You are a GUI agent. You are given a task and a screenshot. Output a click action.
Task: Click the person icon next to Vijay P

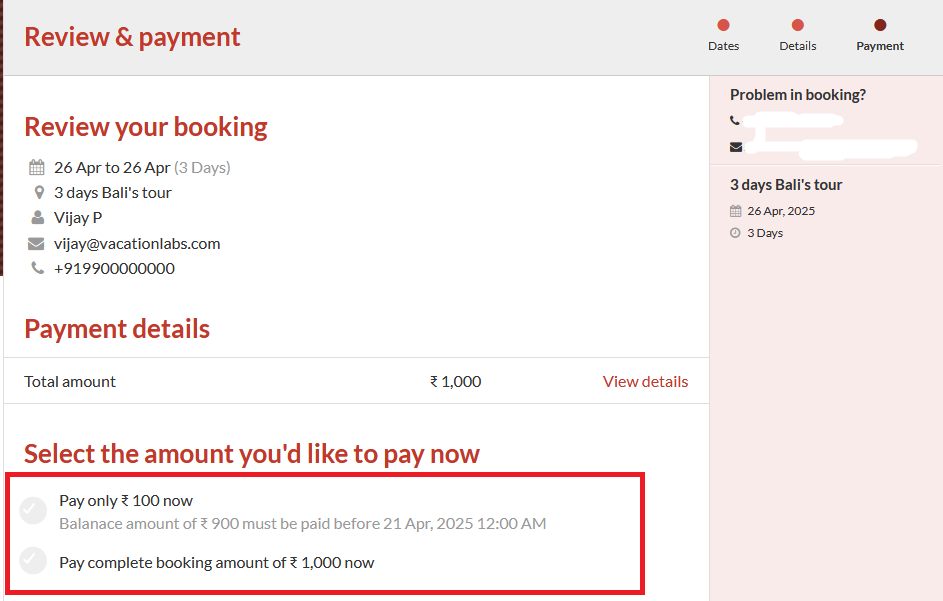pyautogui.click(x=37, y=217)
